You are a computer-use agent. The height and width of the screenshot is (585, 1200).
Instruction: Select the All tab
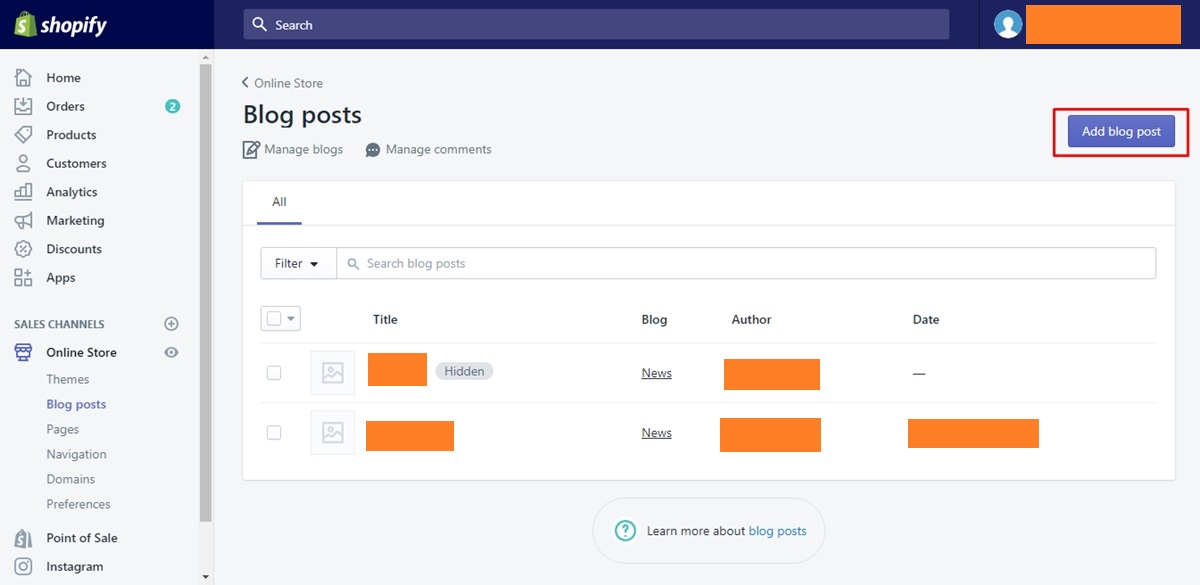tap(279, 202)
